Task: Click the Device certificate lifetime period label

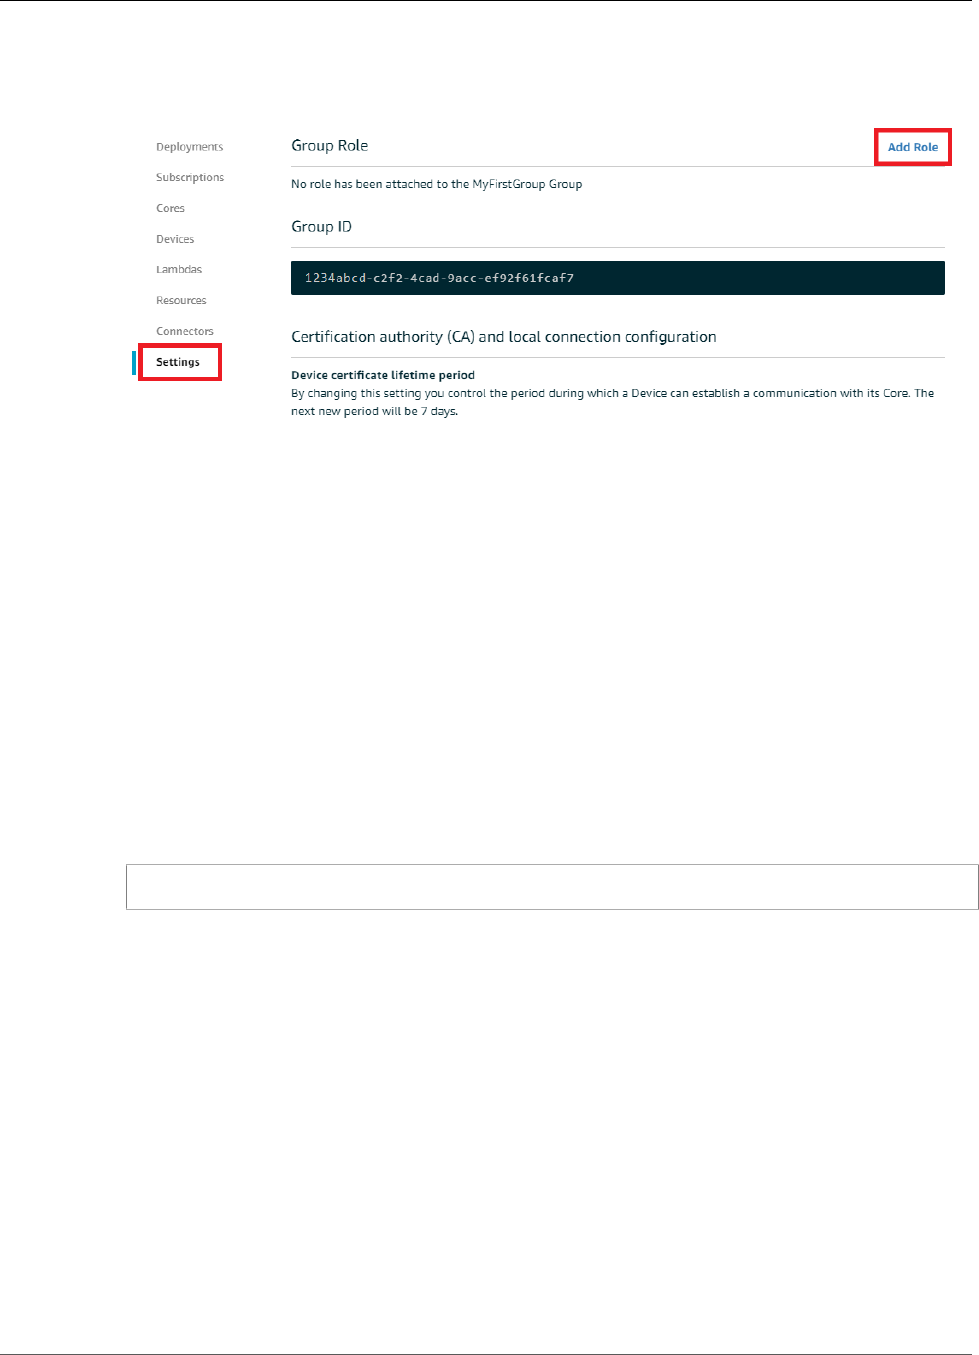Action: pos(383,375)
